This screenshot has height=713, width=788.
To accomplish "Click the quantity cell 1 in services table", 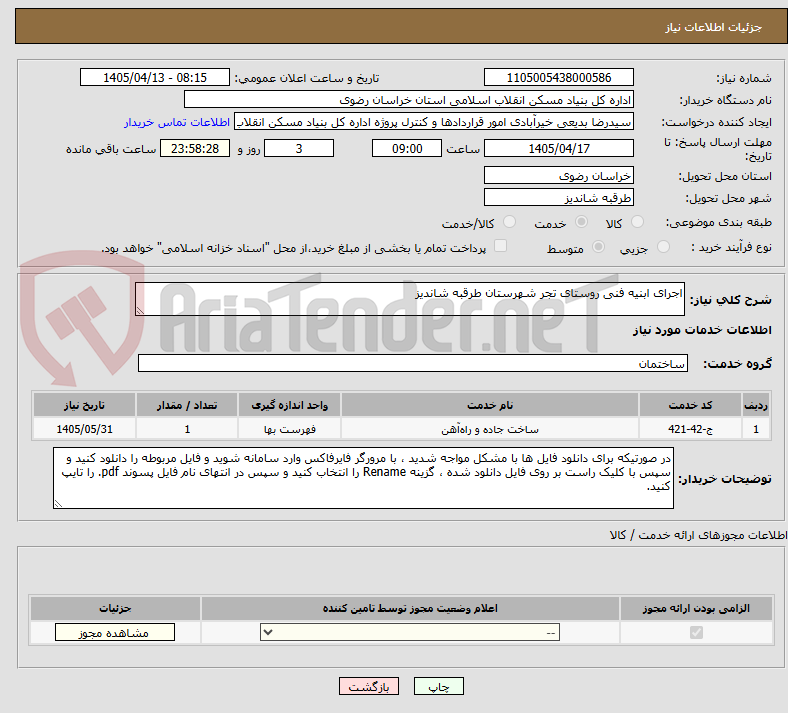I will (x=187, y=429).
